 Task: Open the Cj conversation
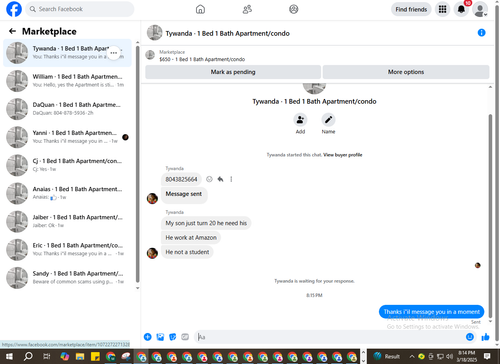[x=67, y=165]
